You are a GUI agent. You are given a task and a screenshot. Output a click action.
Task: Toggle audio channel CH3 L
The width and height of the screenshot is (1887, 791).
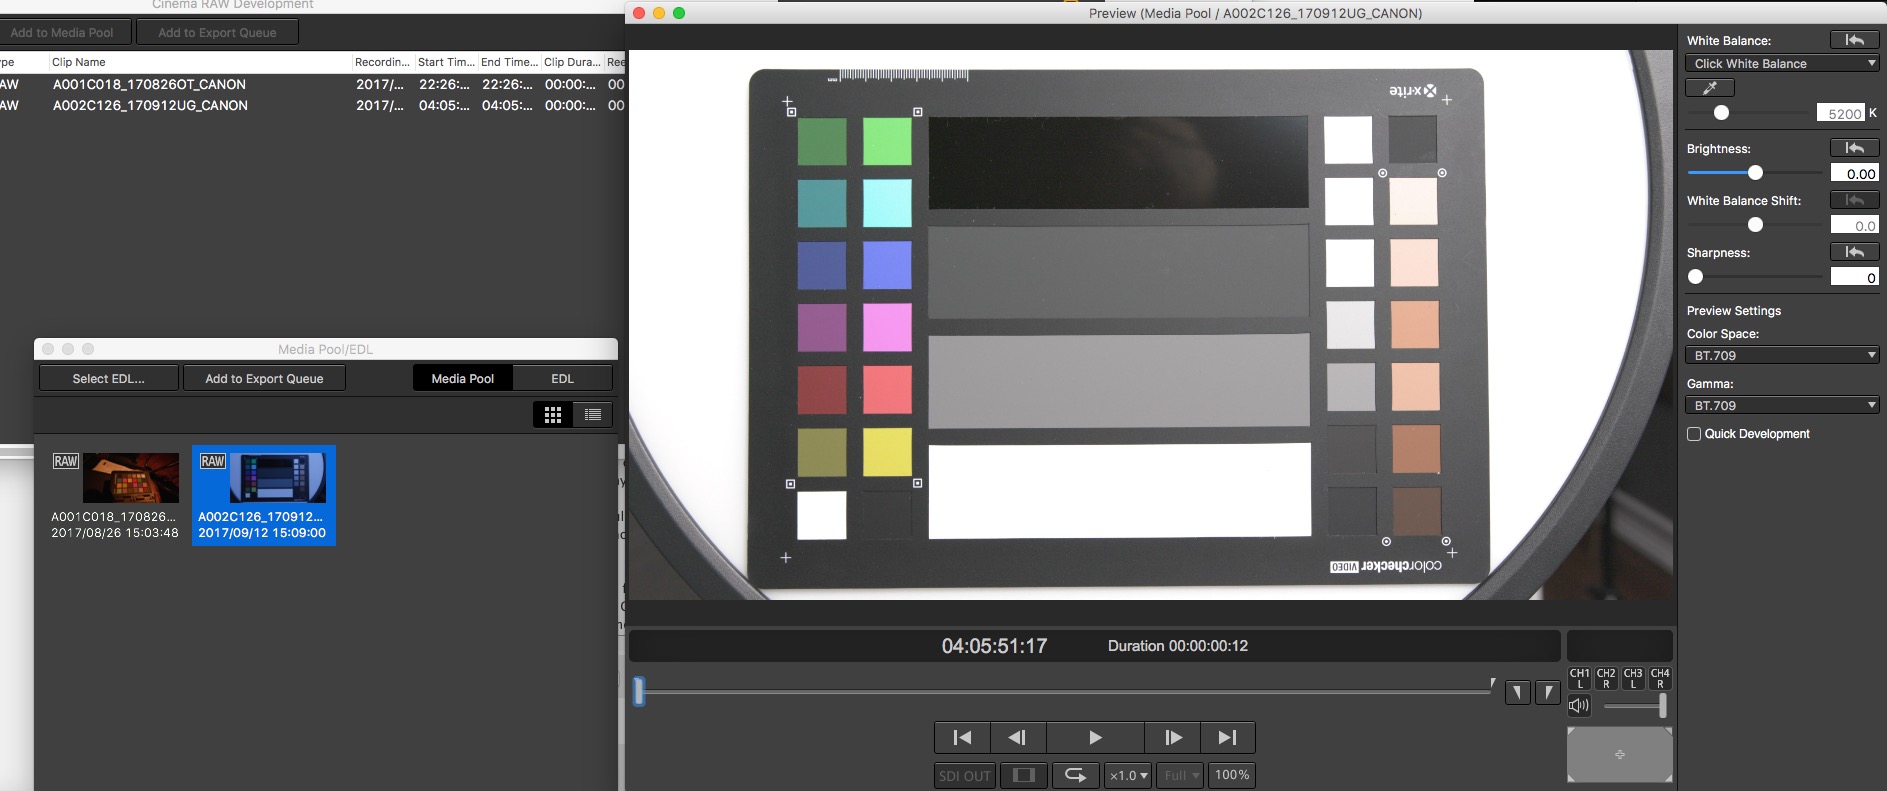click(1633, 678)
